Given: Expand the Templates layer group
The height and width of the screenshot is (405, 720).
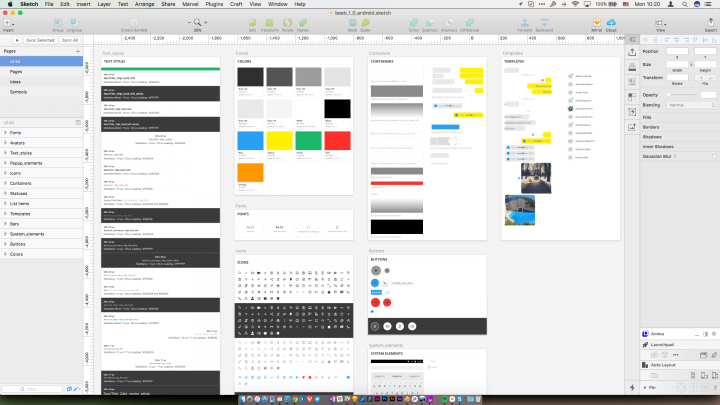Looking at the screenshot, I should click(x=5, y=214).
